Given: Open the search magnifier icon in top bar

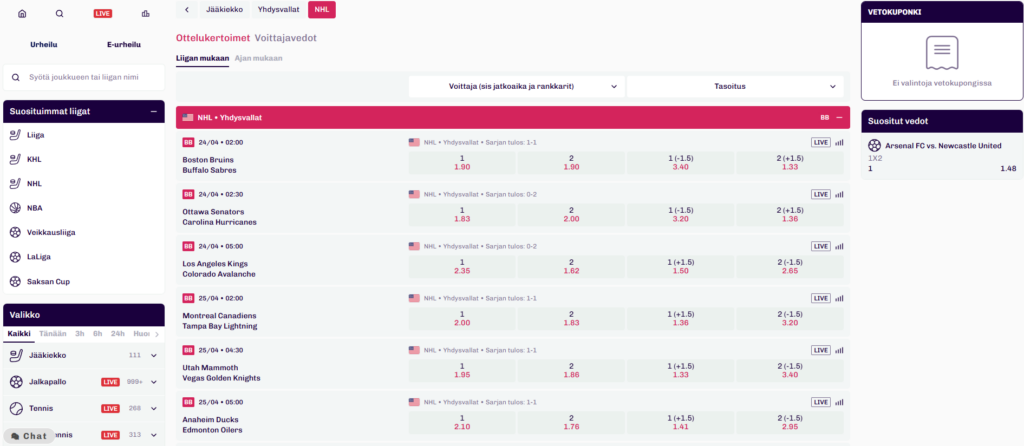Looking at the screenshot, I should coord(60,14).
